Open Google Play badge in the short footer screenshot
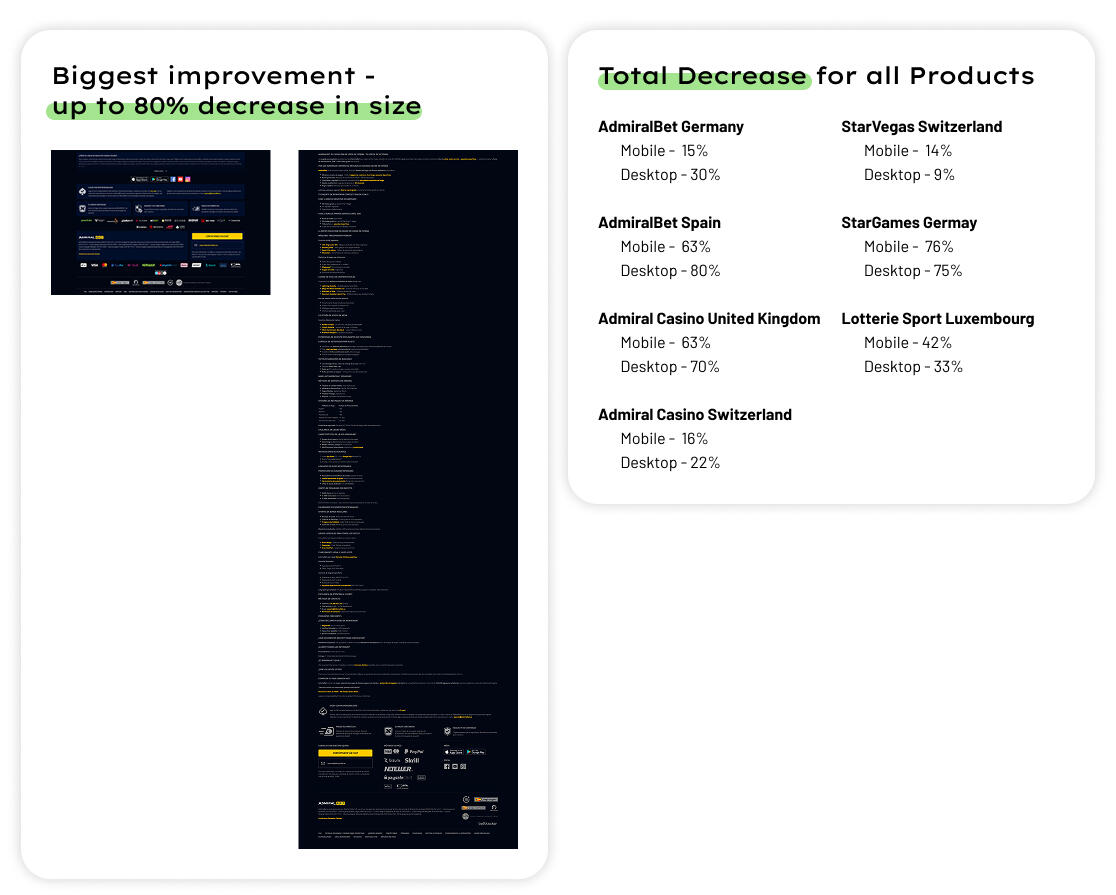Image resolution: width=1116 pixels, height=895 pixels. tap(159, 179)
